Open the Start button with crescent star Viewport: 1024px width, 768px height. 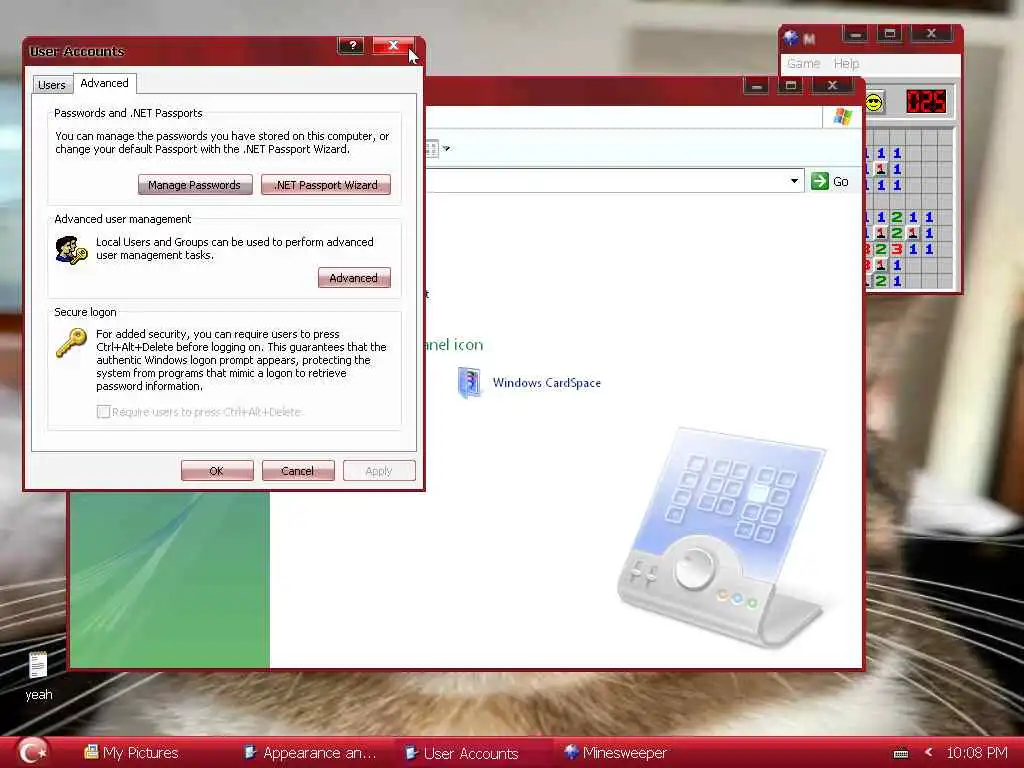pos(32,752)
